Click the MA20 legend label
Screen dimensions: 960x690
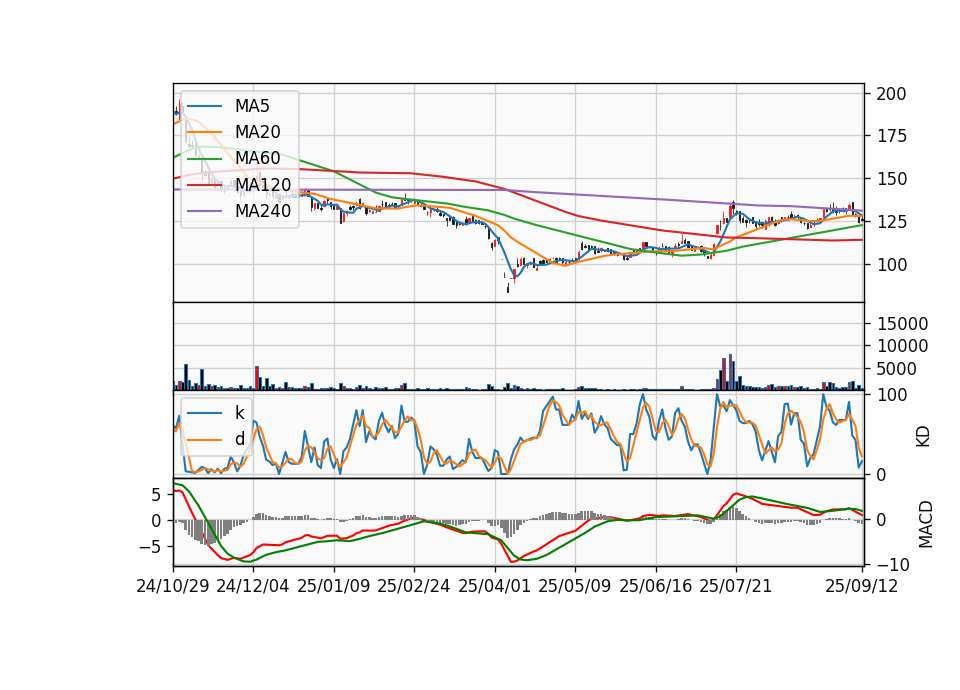click(257, 132)
